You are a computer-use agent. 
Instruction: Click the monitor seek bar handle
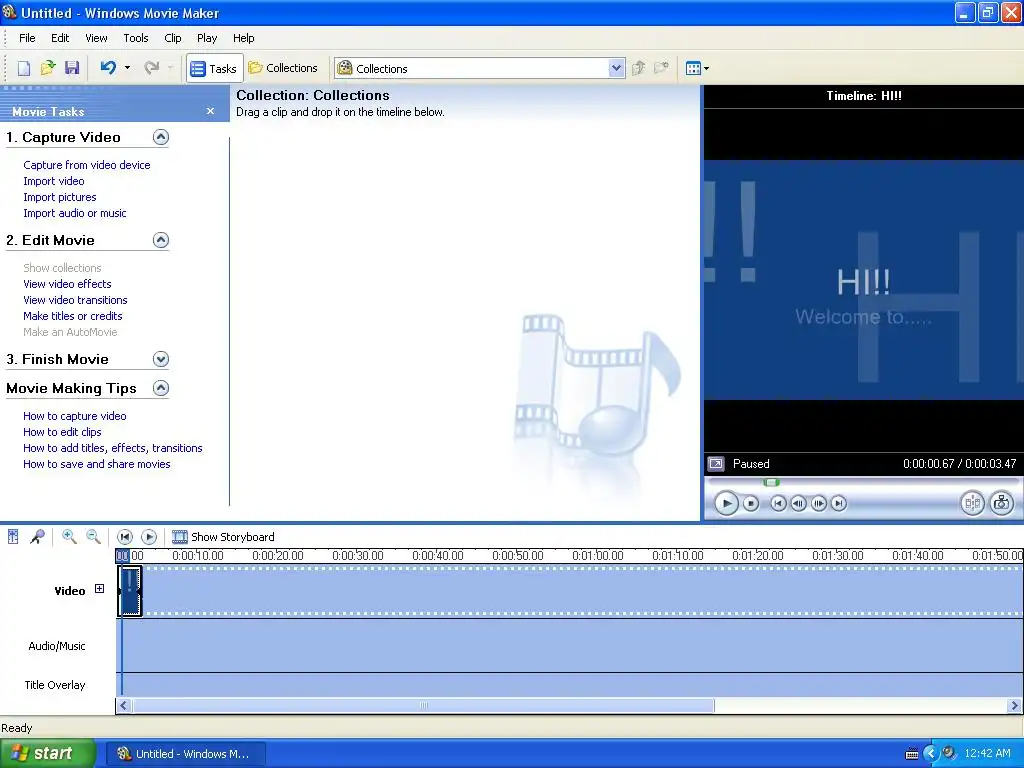pos(771,483)
